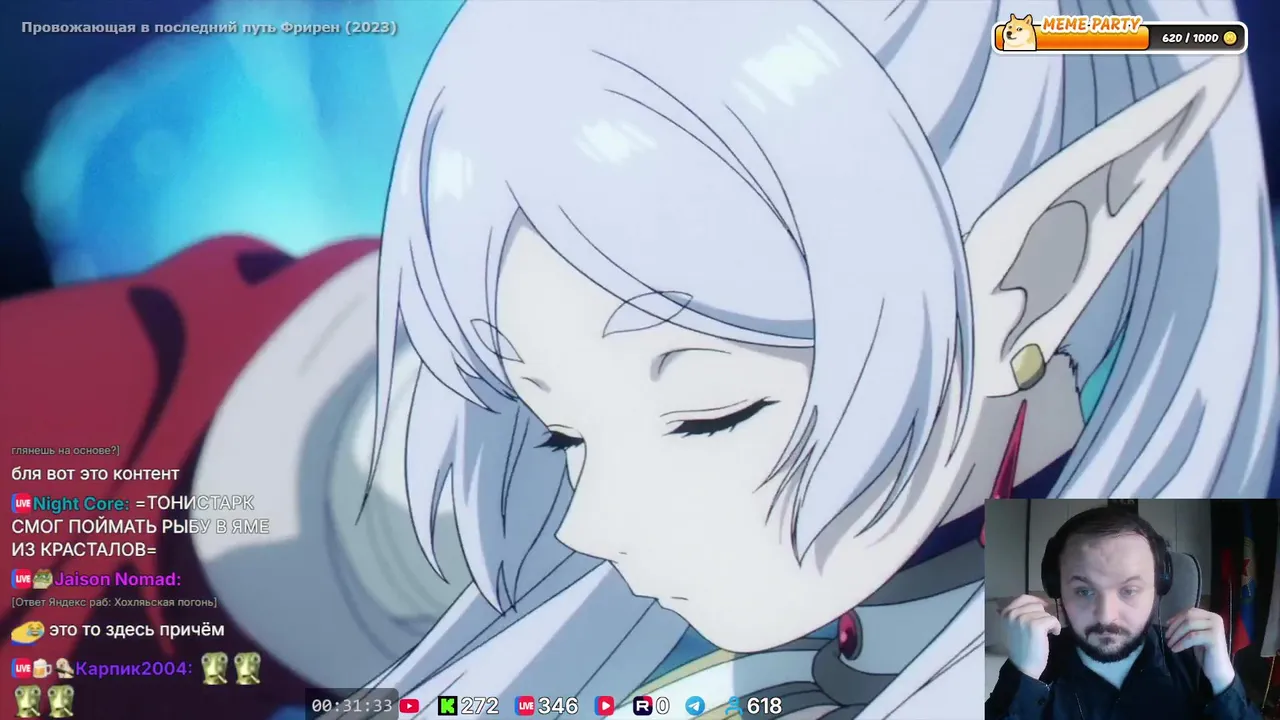Click the Rutube R icon beside 0
The height and width of the screenshot is (720, 1280).
pos(643,706)
